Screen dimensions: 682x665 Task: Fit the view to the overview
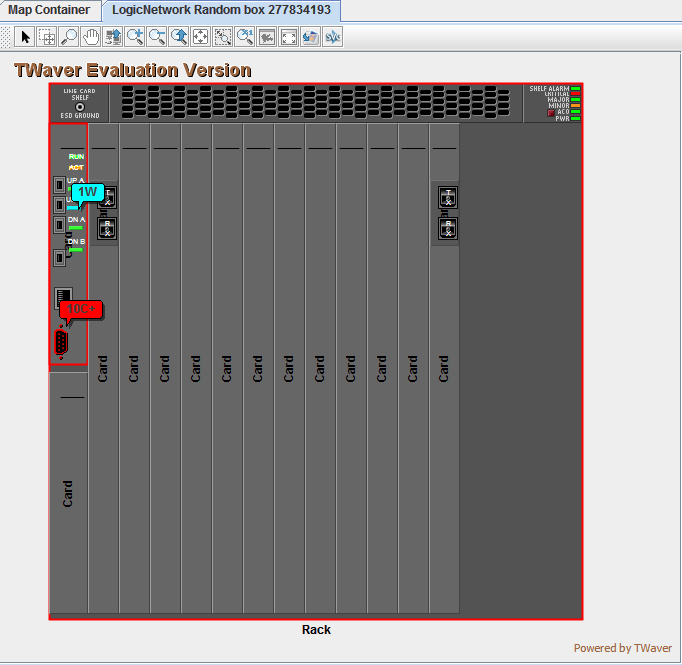[201, 37]
